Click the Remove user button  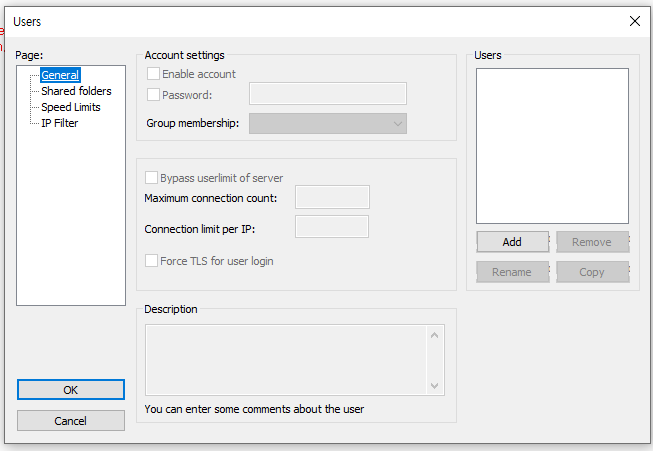tap(592, 242)
